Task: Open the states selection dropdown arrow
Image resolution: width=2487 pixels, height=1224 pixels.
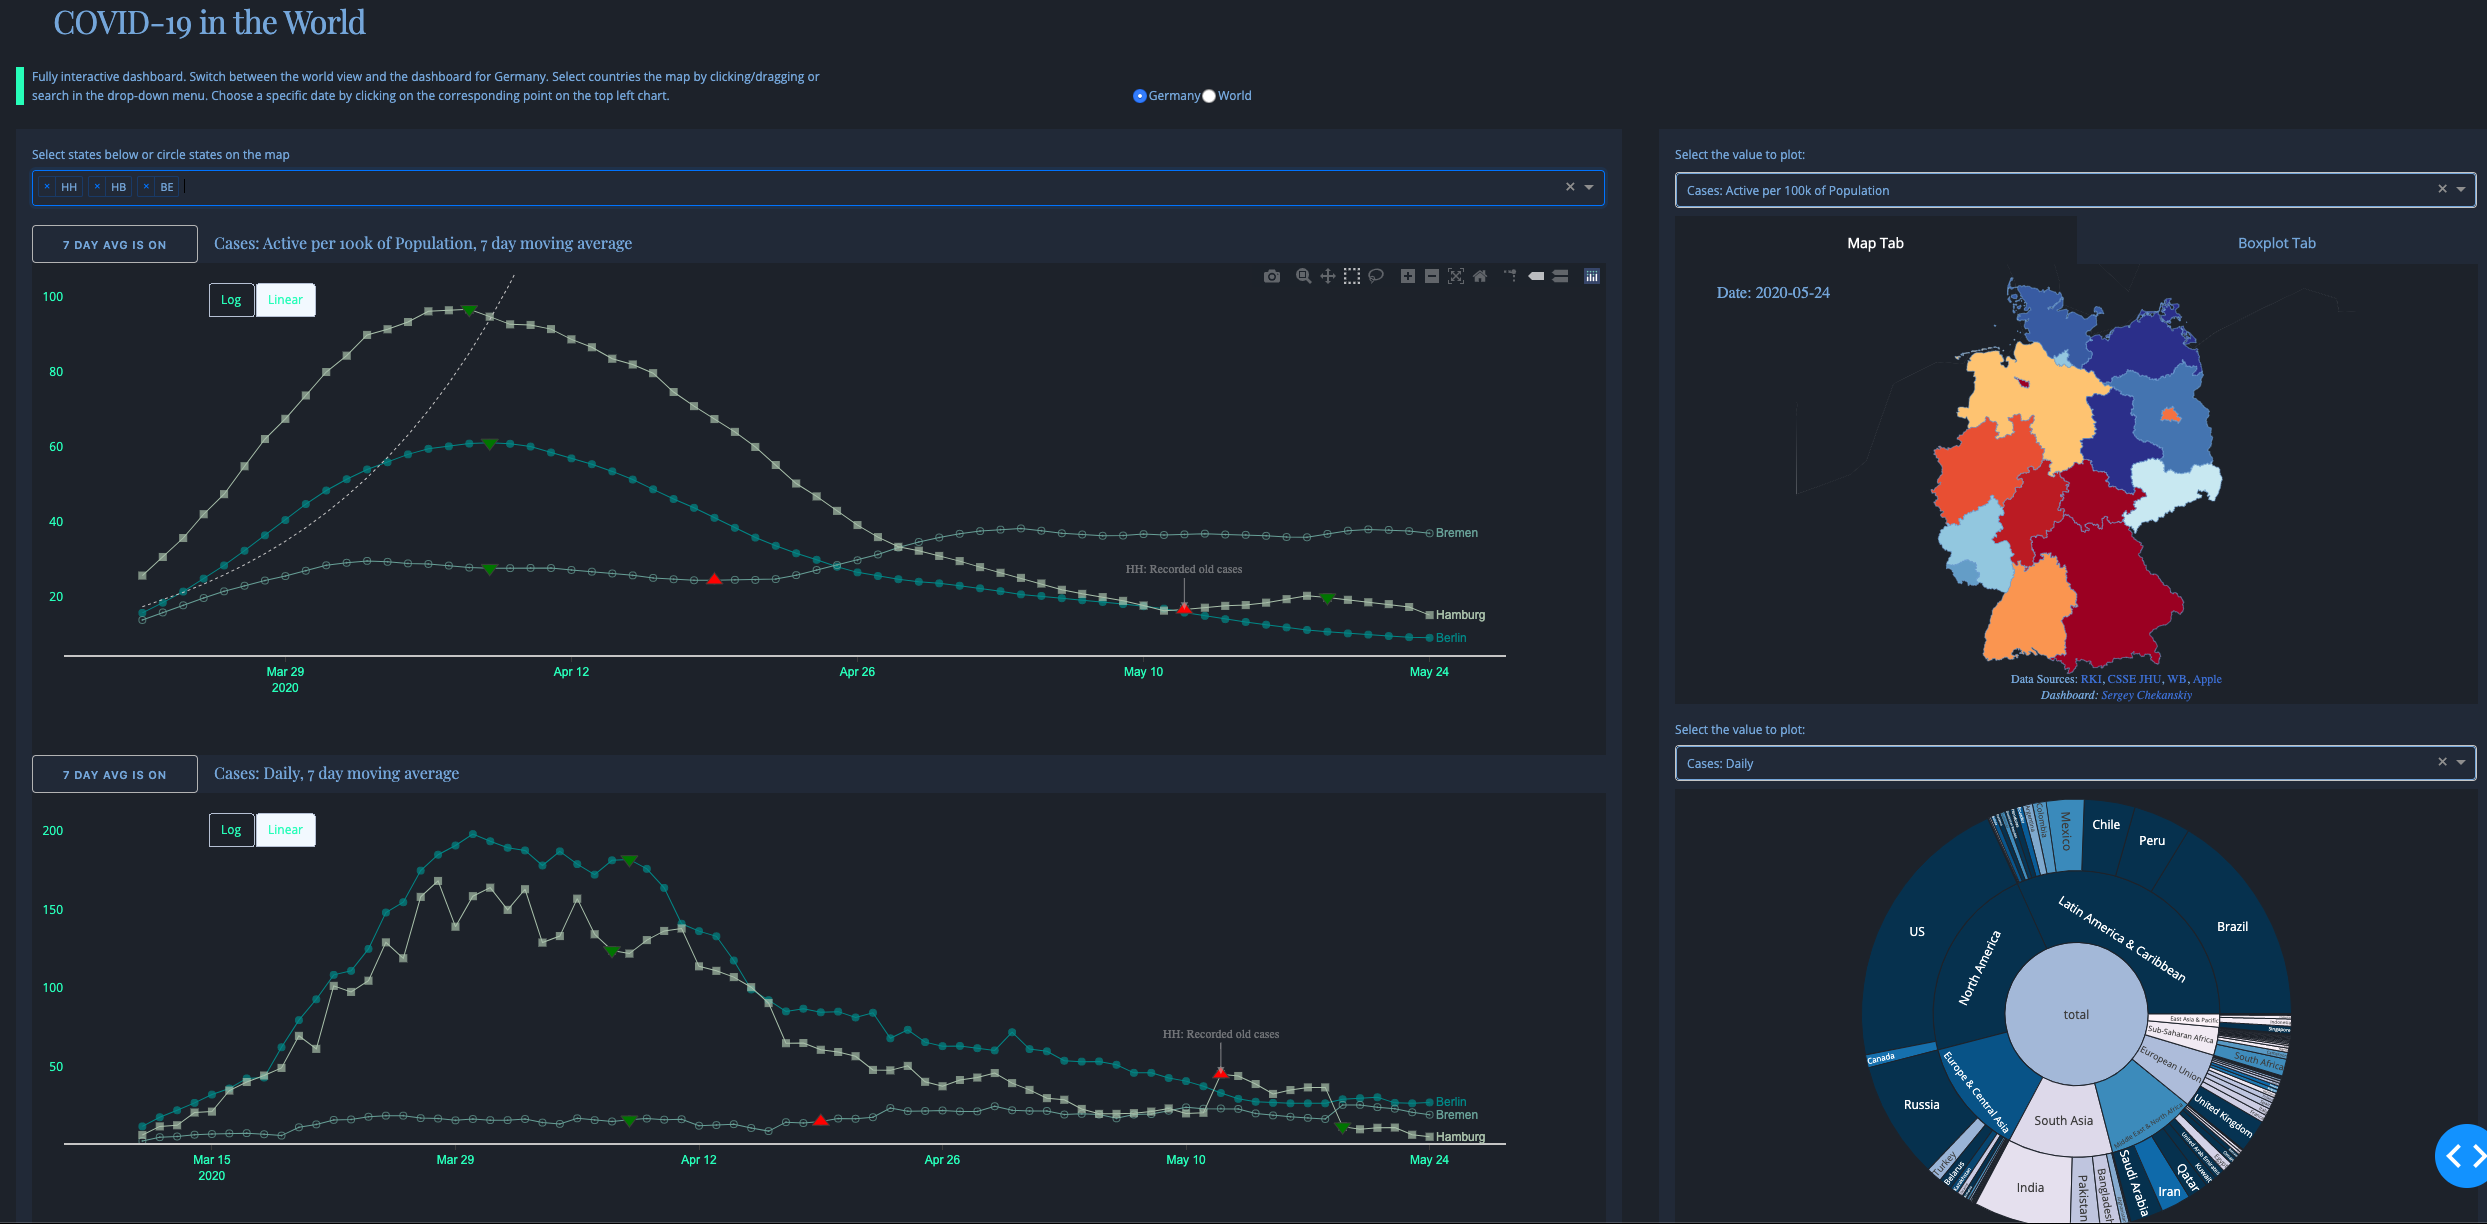Action: coord(1589,187)
